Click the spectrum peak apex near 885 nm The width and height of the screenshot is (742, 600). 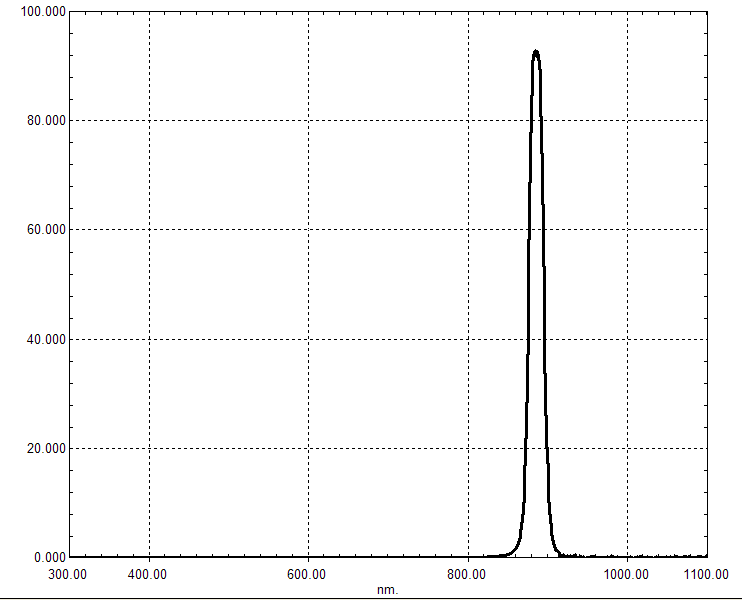pos(536,52)
